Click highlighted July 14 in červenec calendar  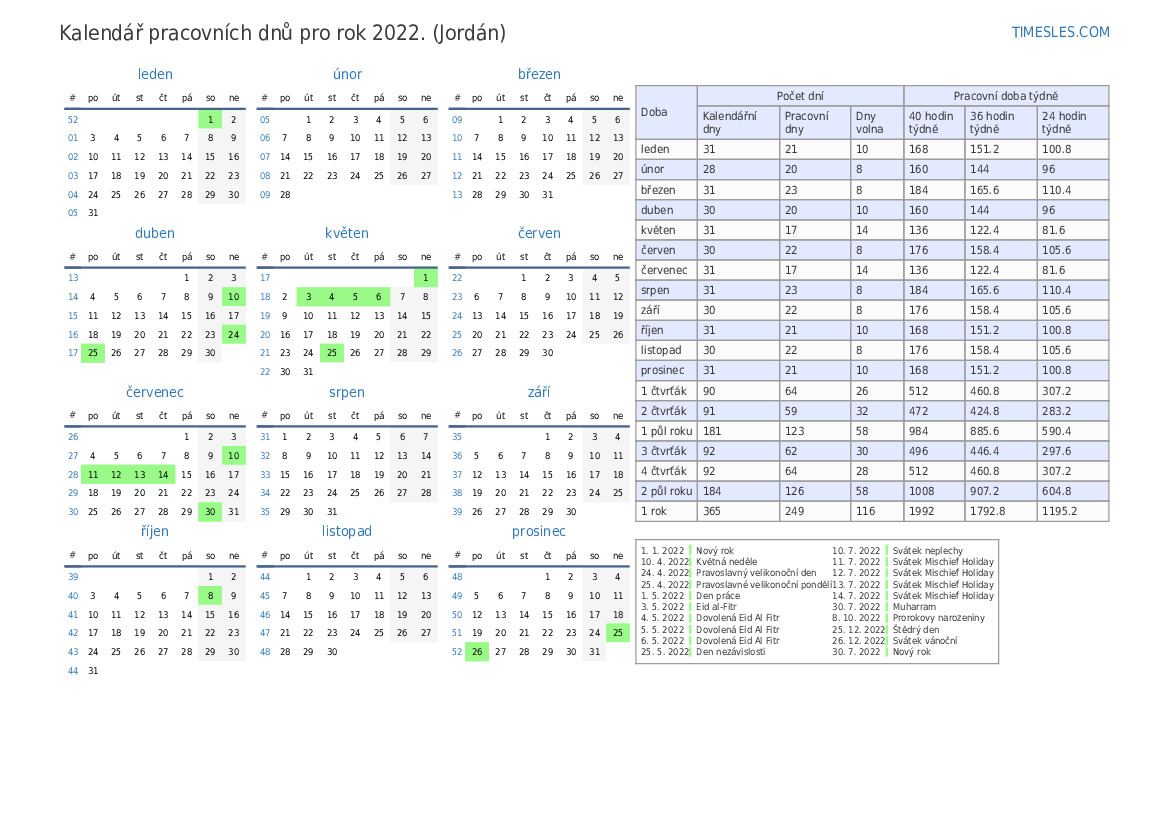[x=163, y=474]
